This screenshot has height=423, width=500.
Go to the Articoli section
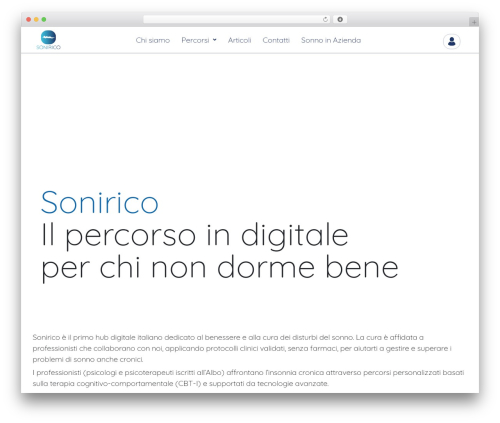(x=239, y=40)
